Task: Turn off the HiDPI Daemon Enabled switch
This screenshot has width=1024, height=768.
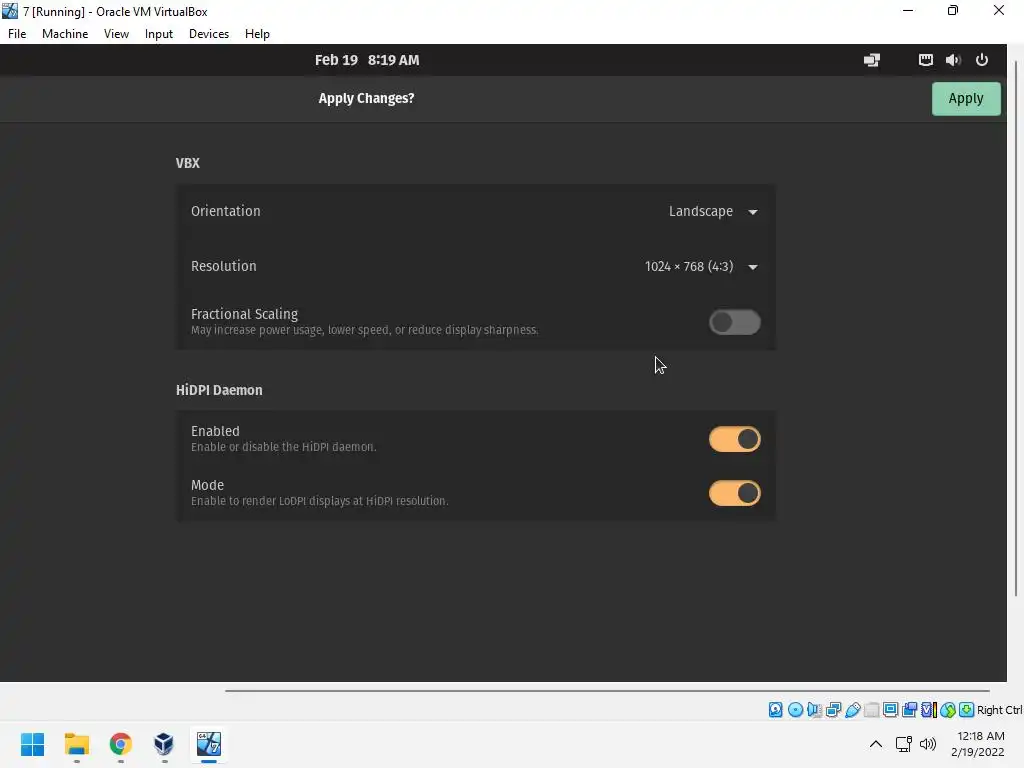Action: point(735,440)
